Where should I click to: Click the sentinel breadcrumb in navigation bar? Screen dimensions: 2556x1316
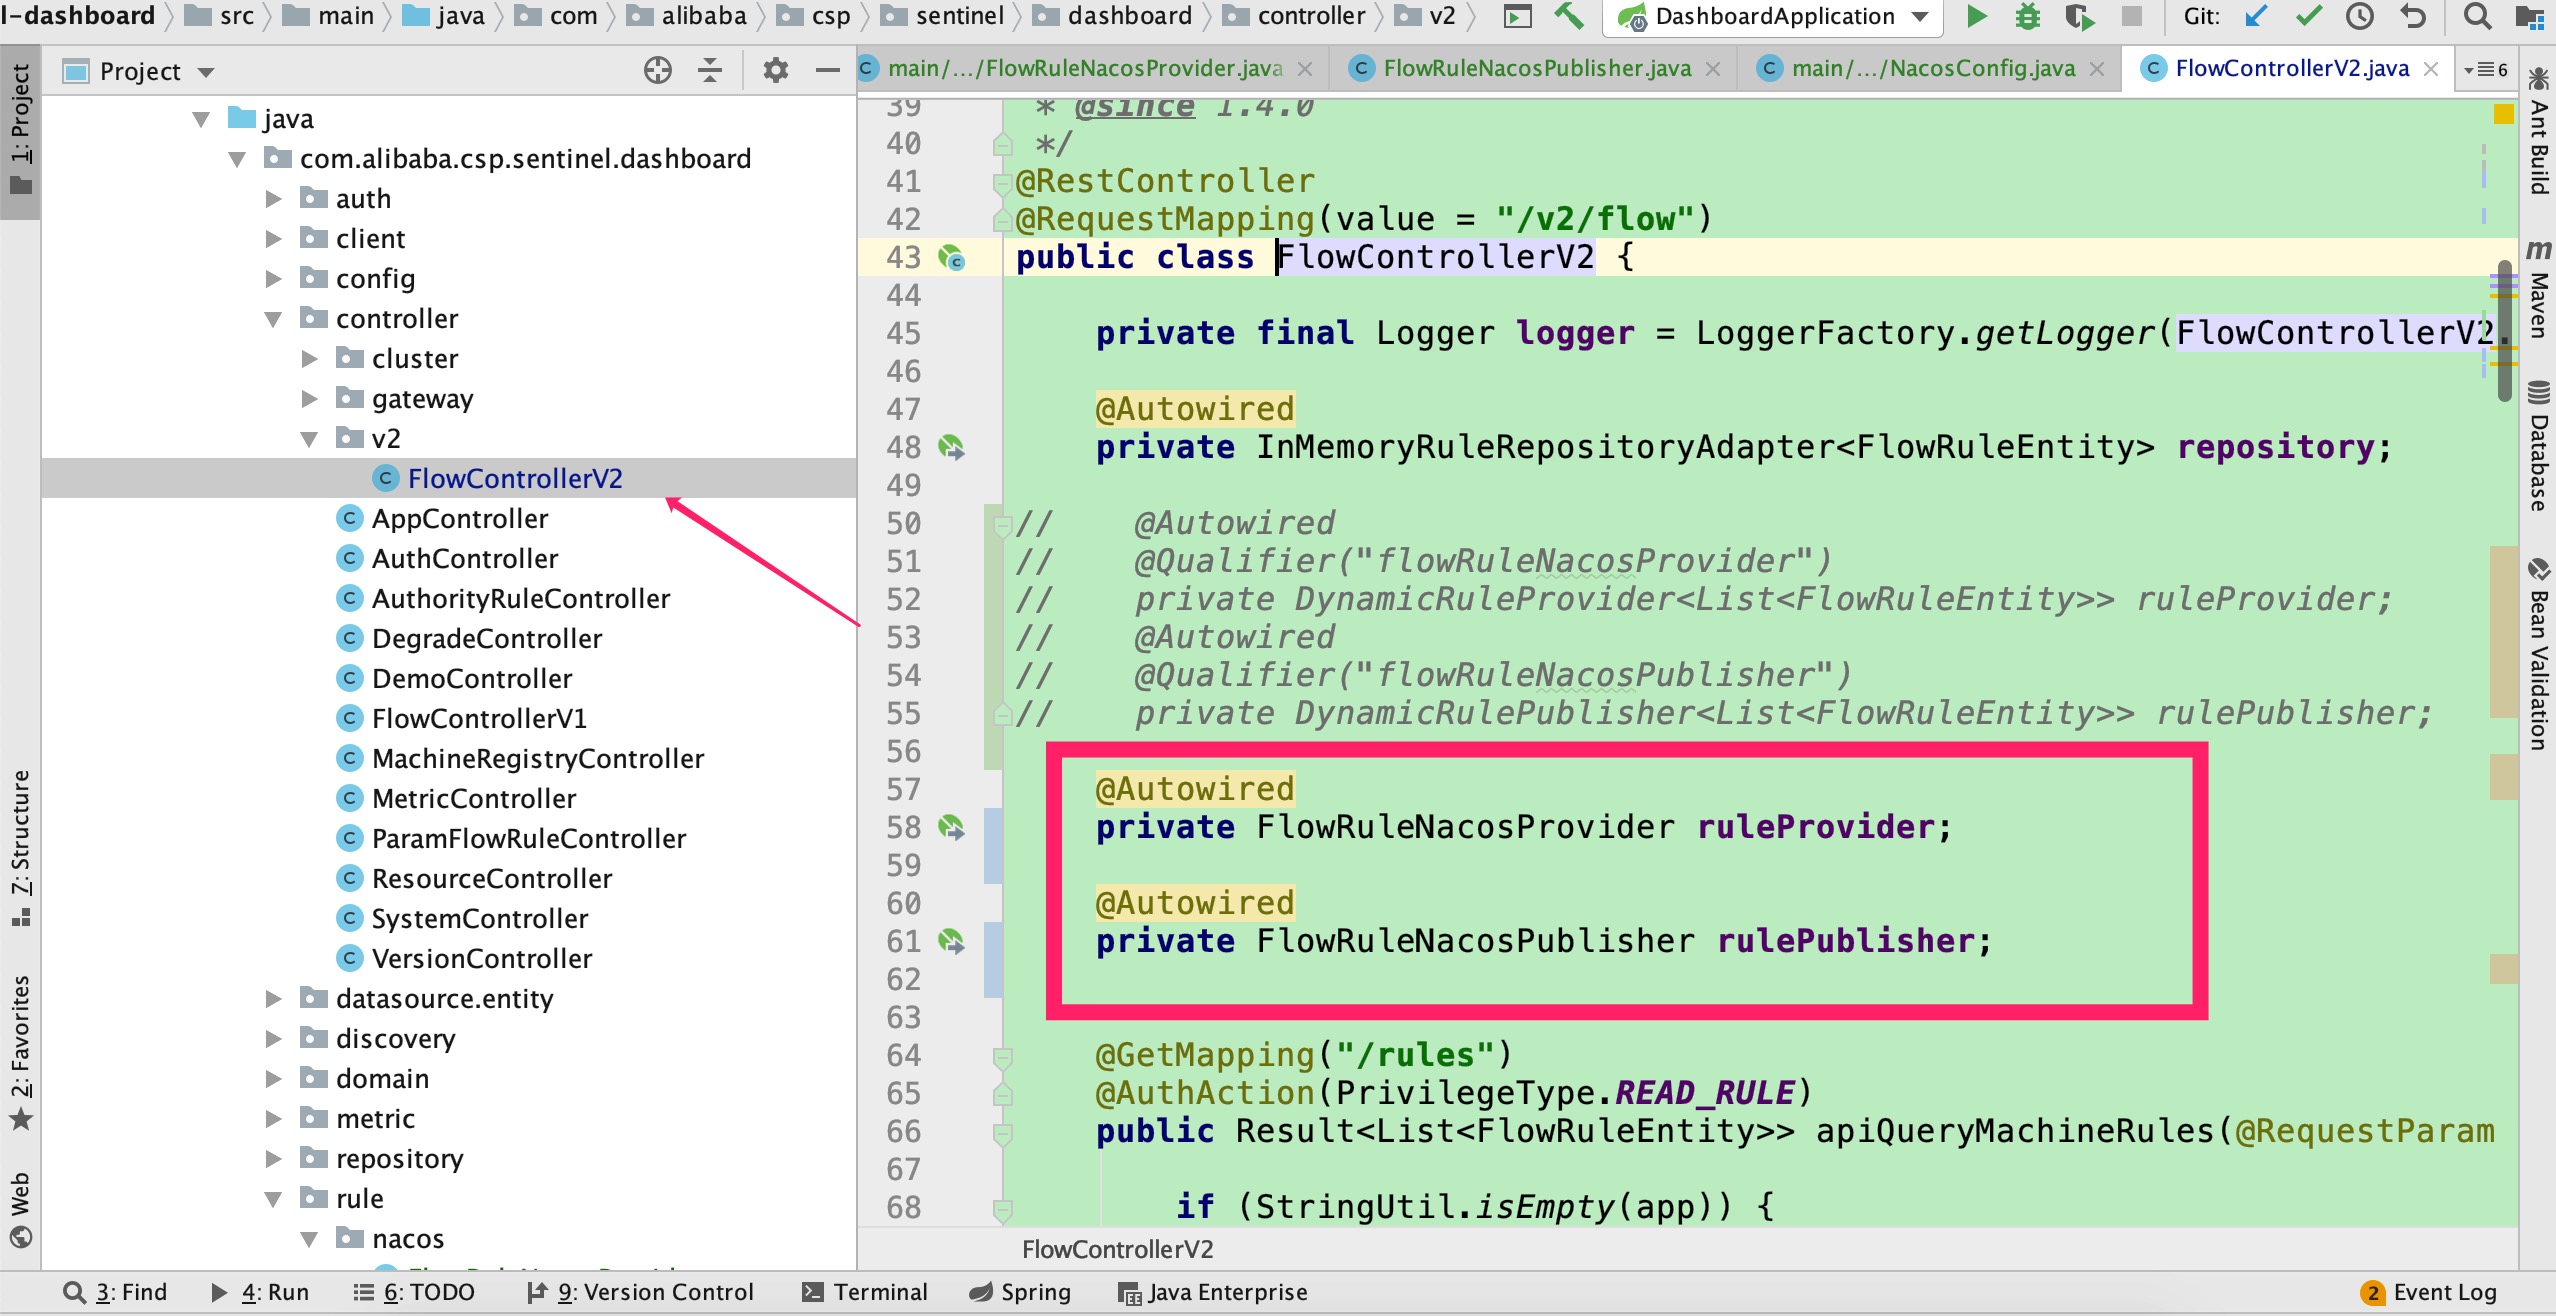click(946, 16)
